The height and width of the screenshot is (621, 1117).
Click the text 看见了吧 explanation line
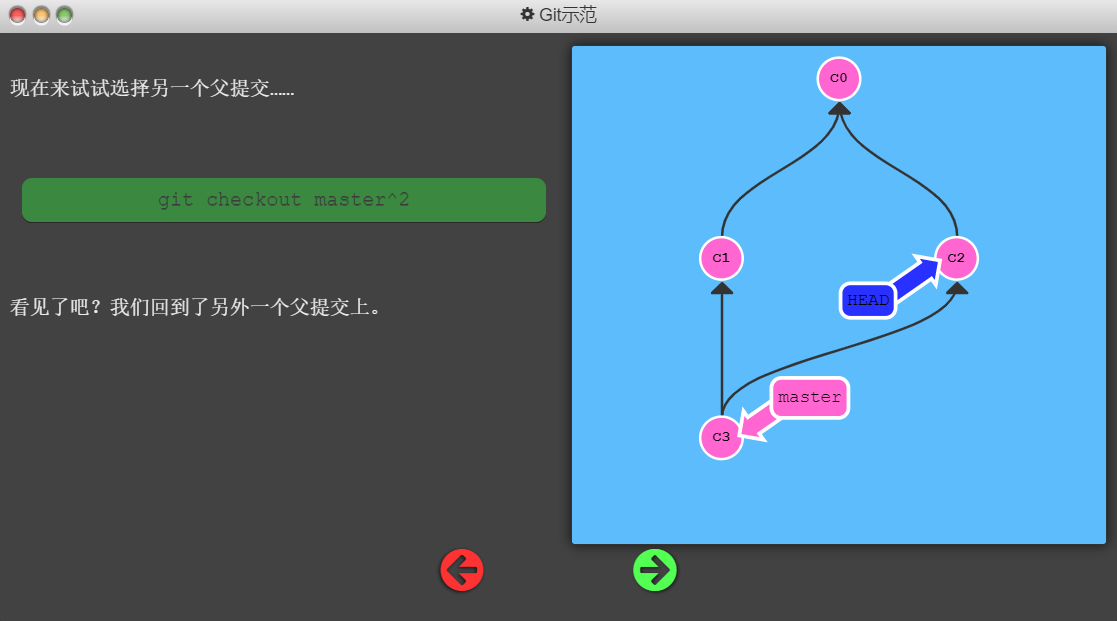(x=196, y=307)
